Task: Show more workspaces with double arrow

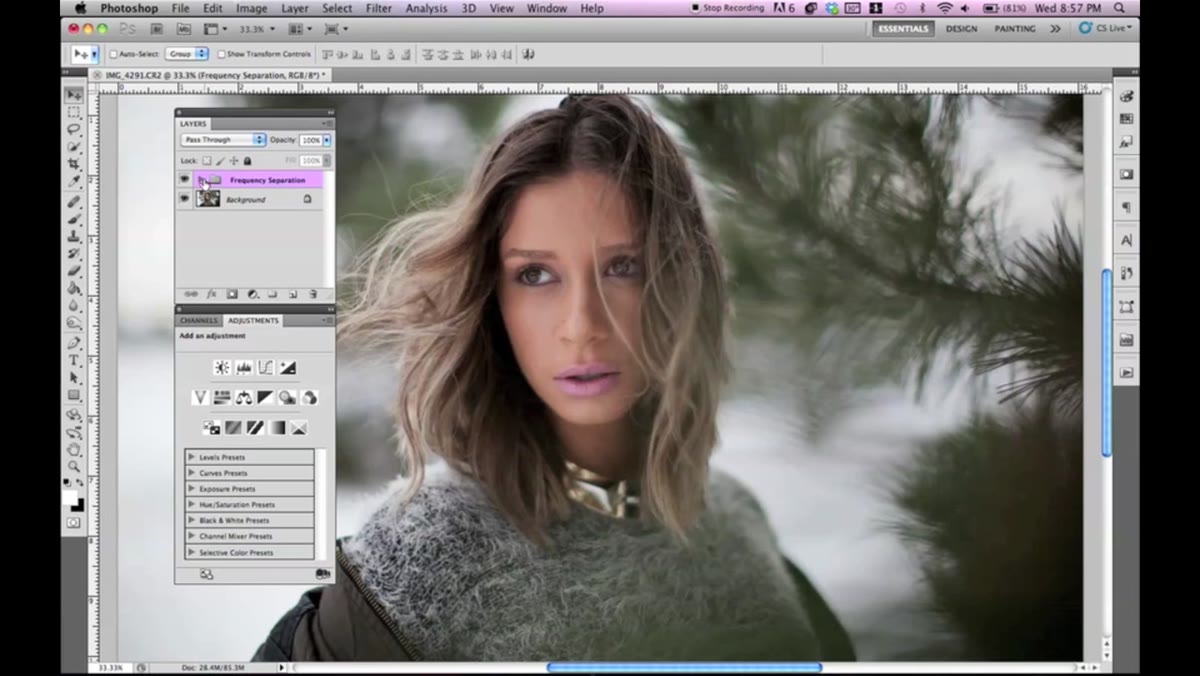Action: tap(1055, 29)
